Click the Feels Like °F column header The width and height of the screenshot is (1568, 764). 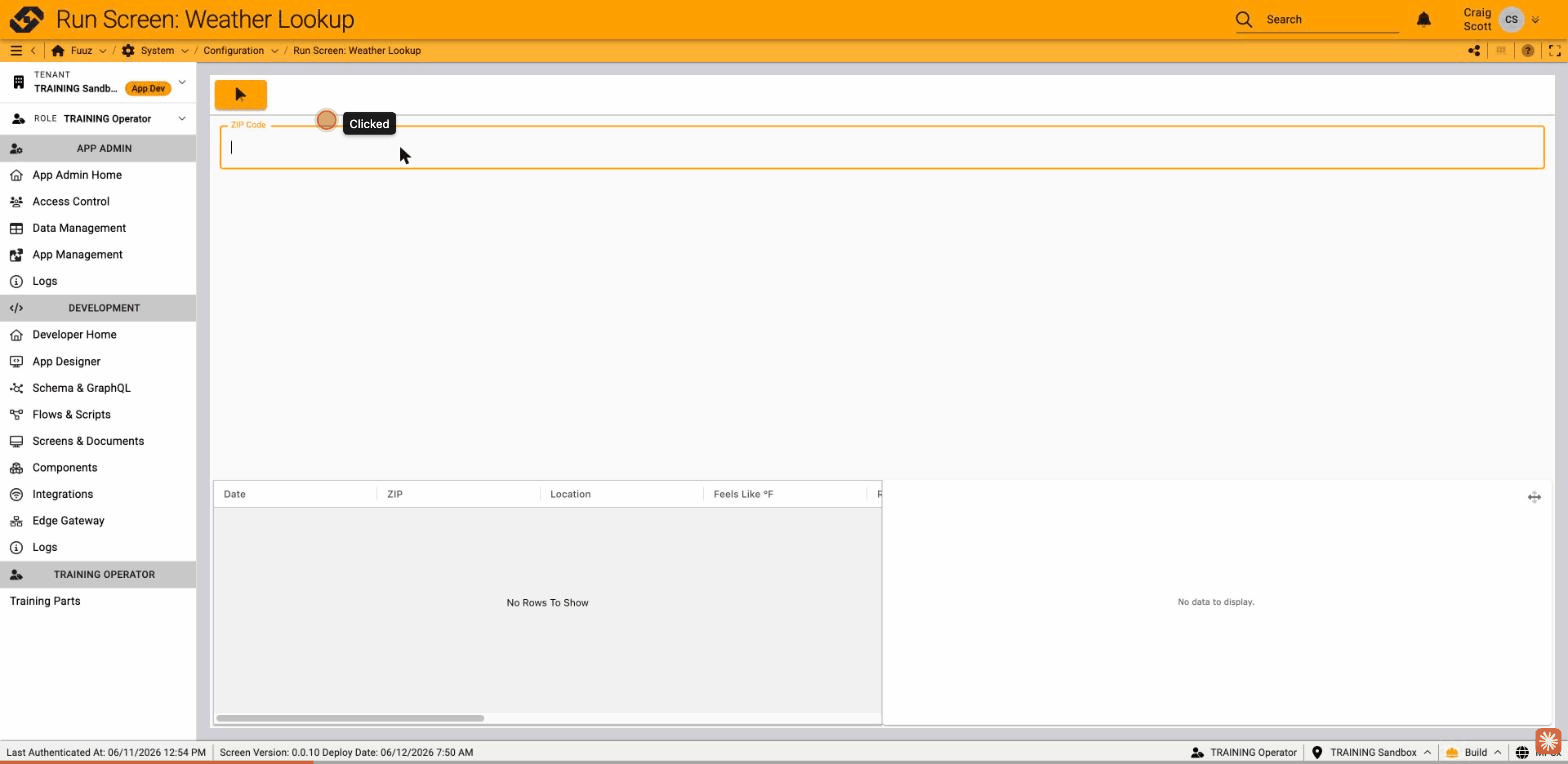point(743,494)
